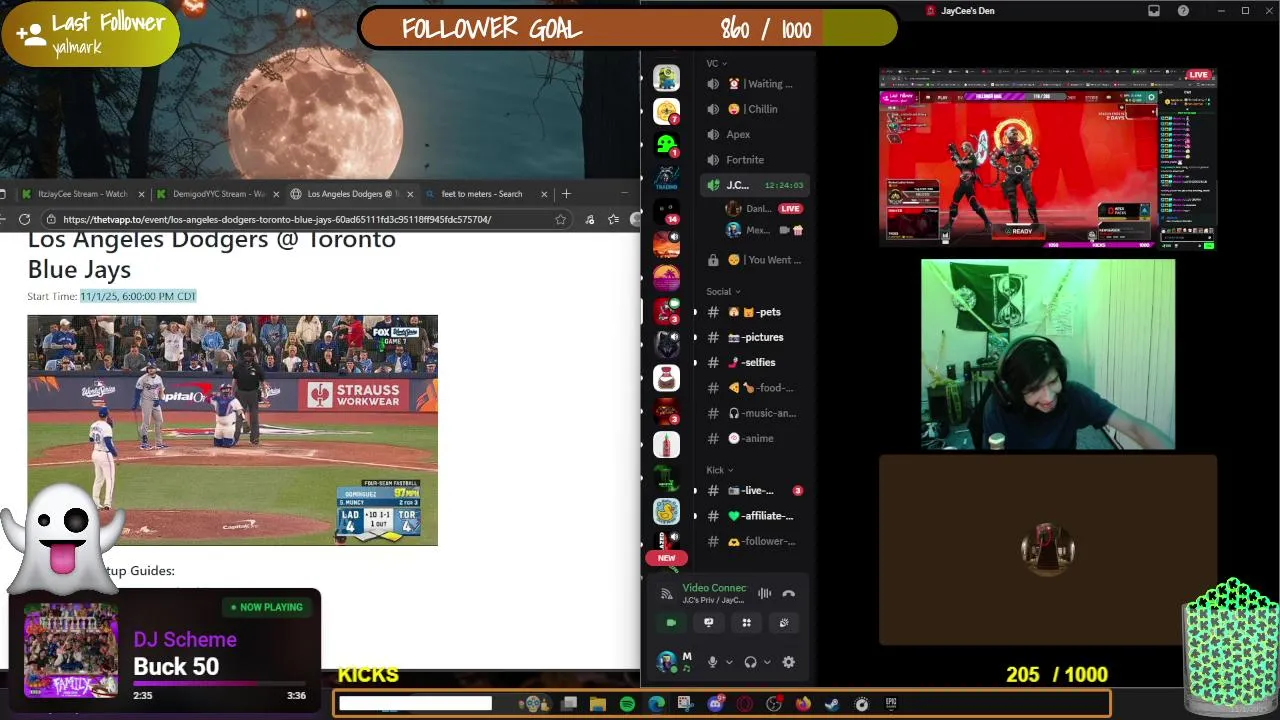Close the 'feet to meters - Search' tab

click(x=544, y=194)
